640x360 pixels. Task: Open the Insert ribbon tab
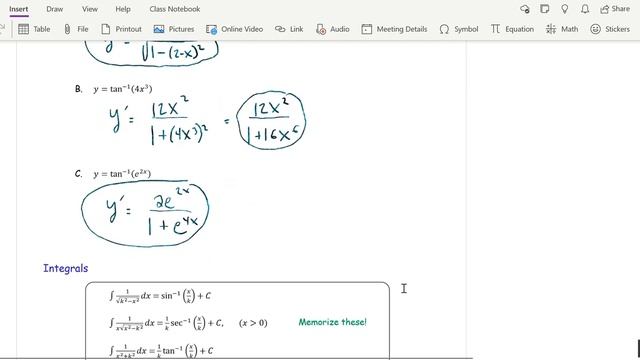pyautogui.click(x=18, y=9)
